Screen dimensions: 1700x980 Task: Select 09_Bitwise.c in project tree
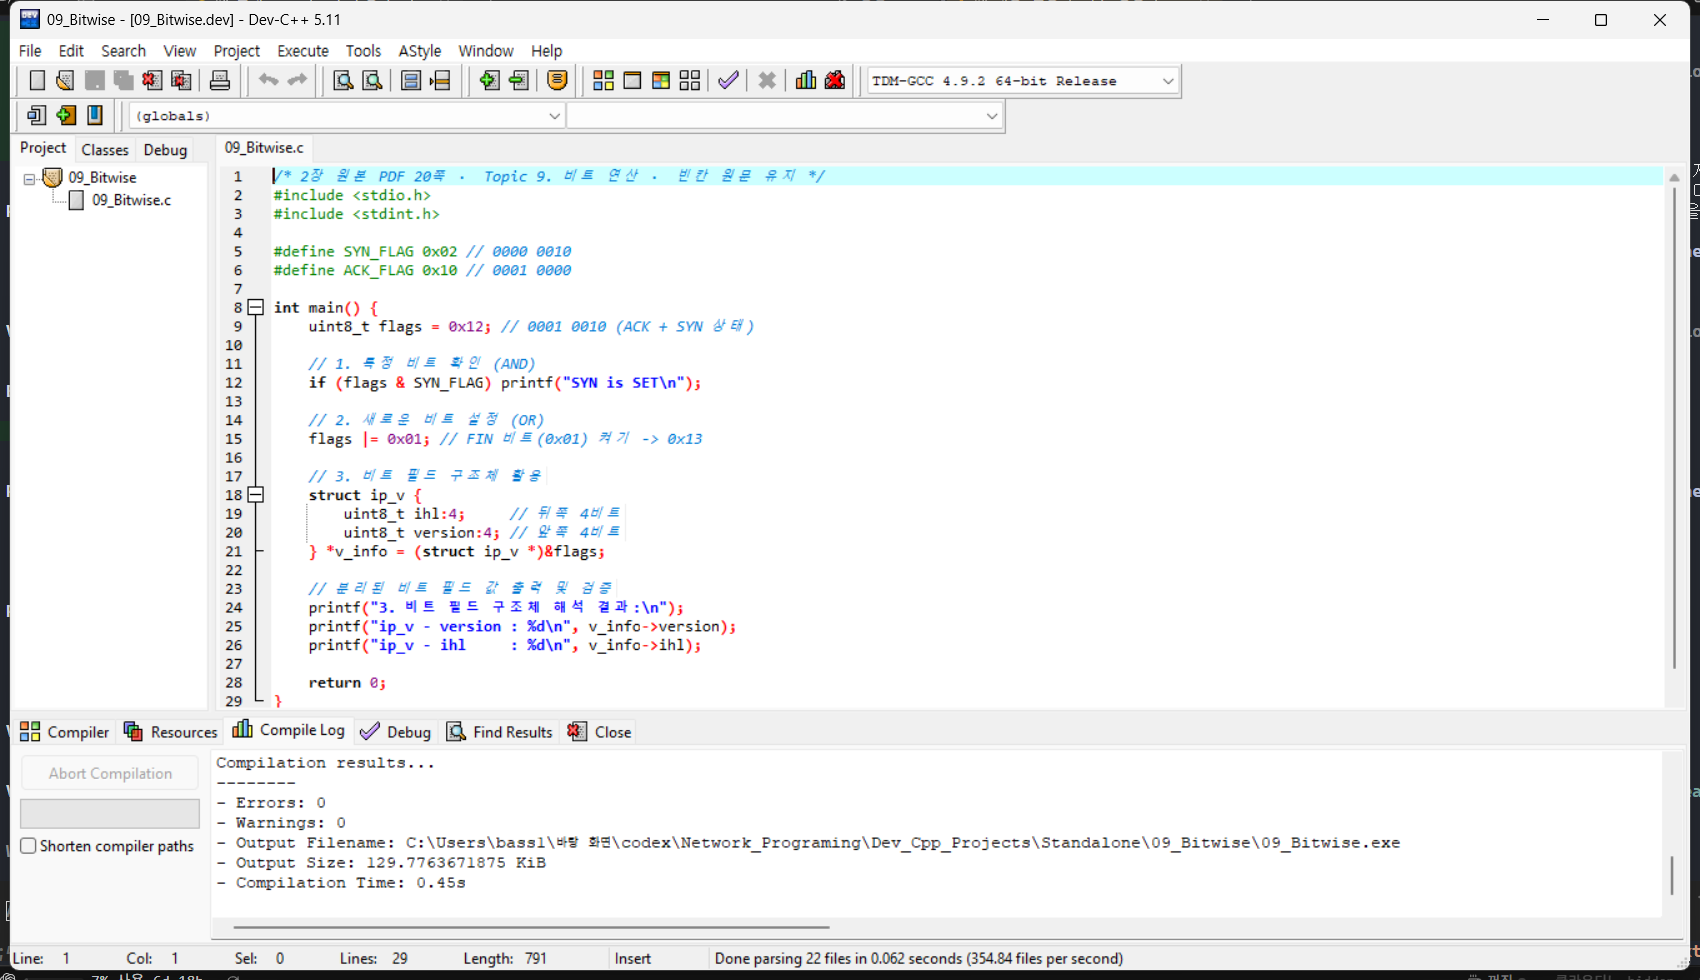coord(131,200)
